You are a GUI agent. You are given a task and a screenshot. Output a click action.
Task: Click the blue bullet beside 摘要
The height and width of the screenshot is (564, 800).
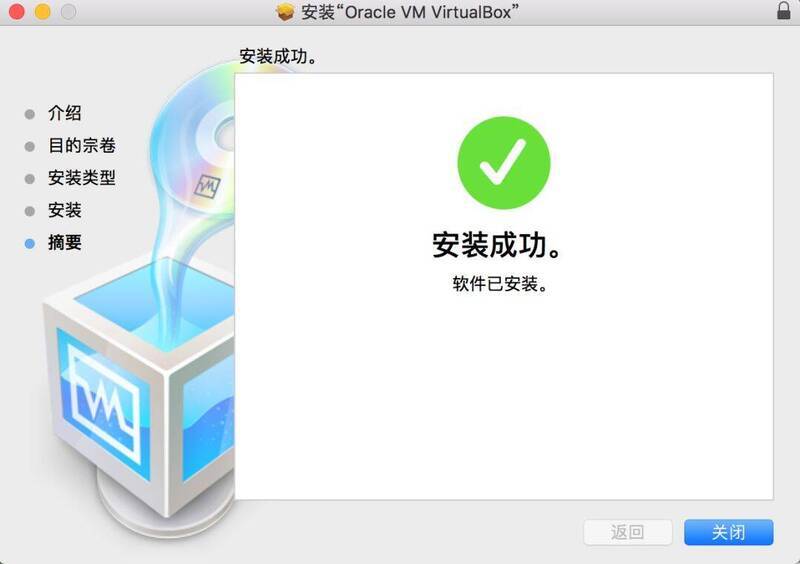(30, 243)
